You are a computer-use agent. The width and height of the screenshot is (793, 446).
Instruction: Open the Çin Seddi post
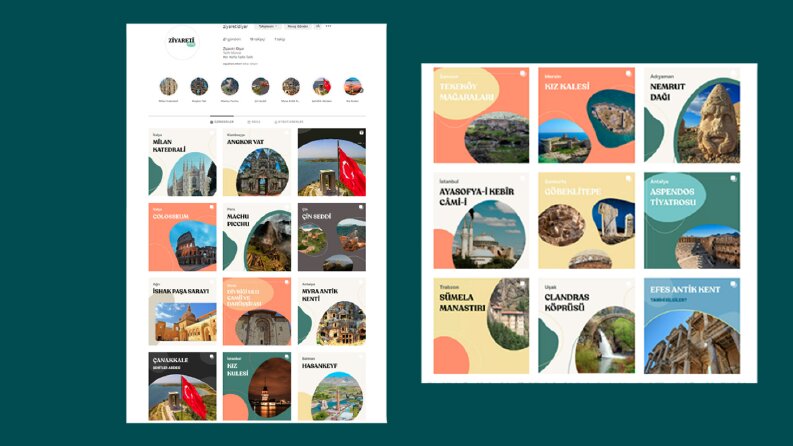[x=332, y=237]
